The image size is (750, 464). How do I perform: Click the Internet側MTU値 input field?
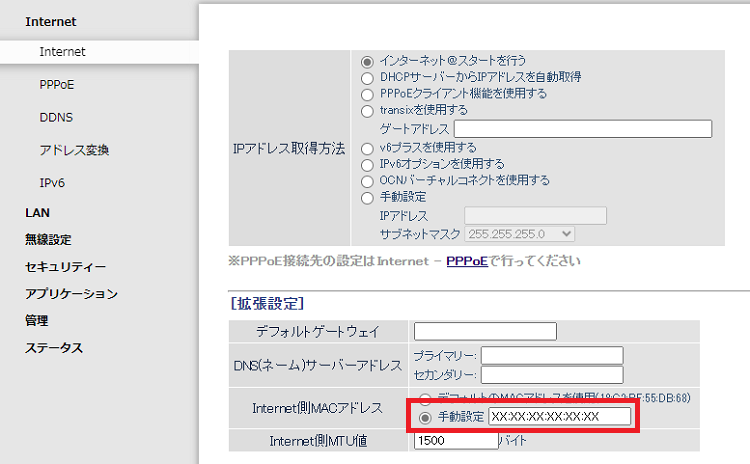(456, 441)
